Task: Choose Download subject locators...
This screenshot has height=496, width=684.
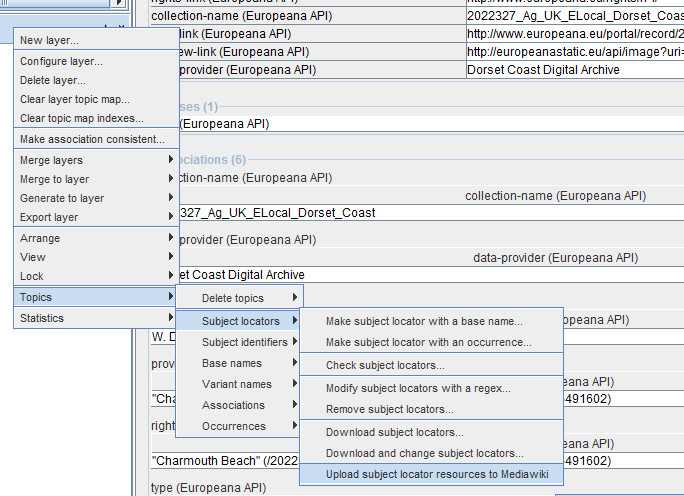Action: [431, 432]
